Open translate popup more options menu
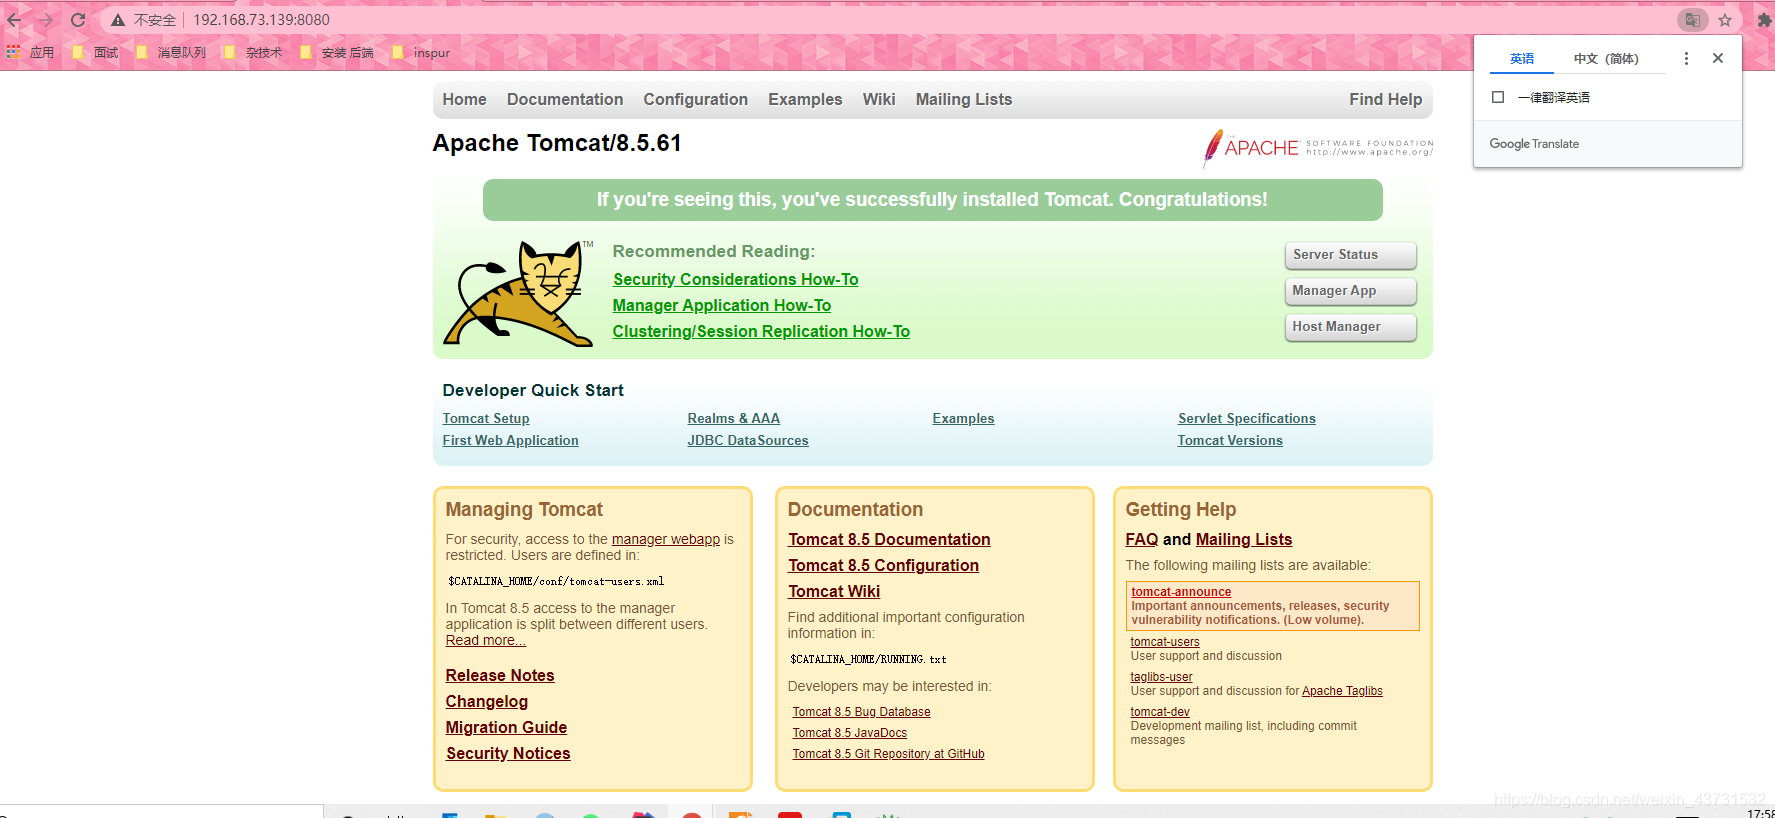Viewport: 1775px width, 818px height. click(1686, 59)
